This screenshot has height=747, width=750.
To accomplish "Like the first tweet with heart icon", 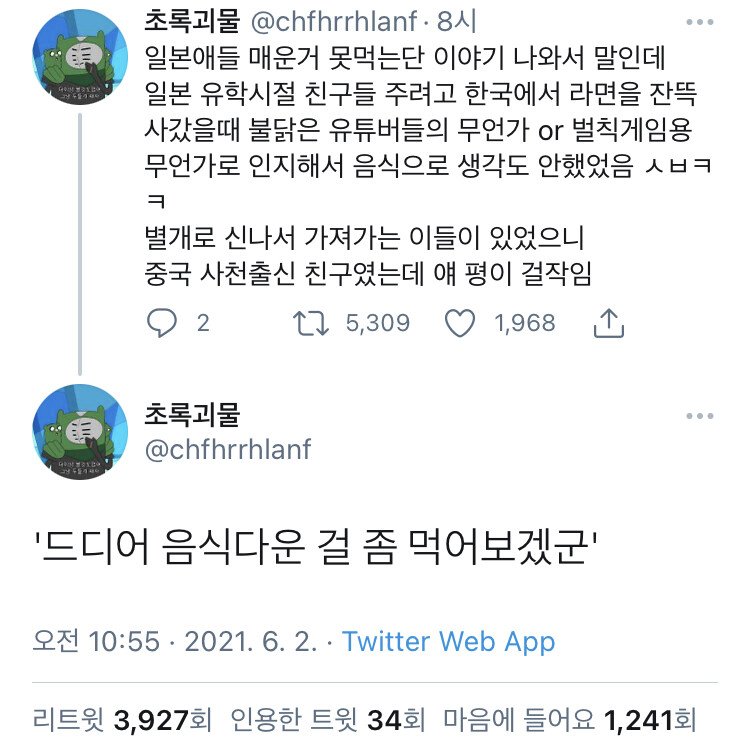I will tap(460, 323).
